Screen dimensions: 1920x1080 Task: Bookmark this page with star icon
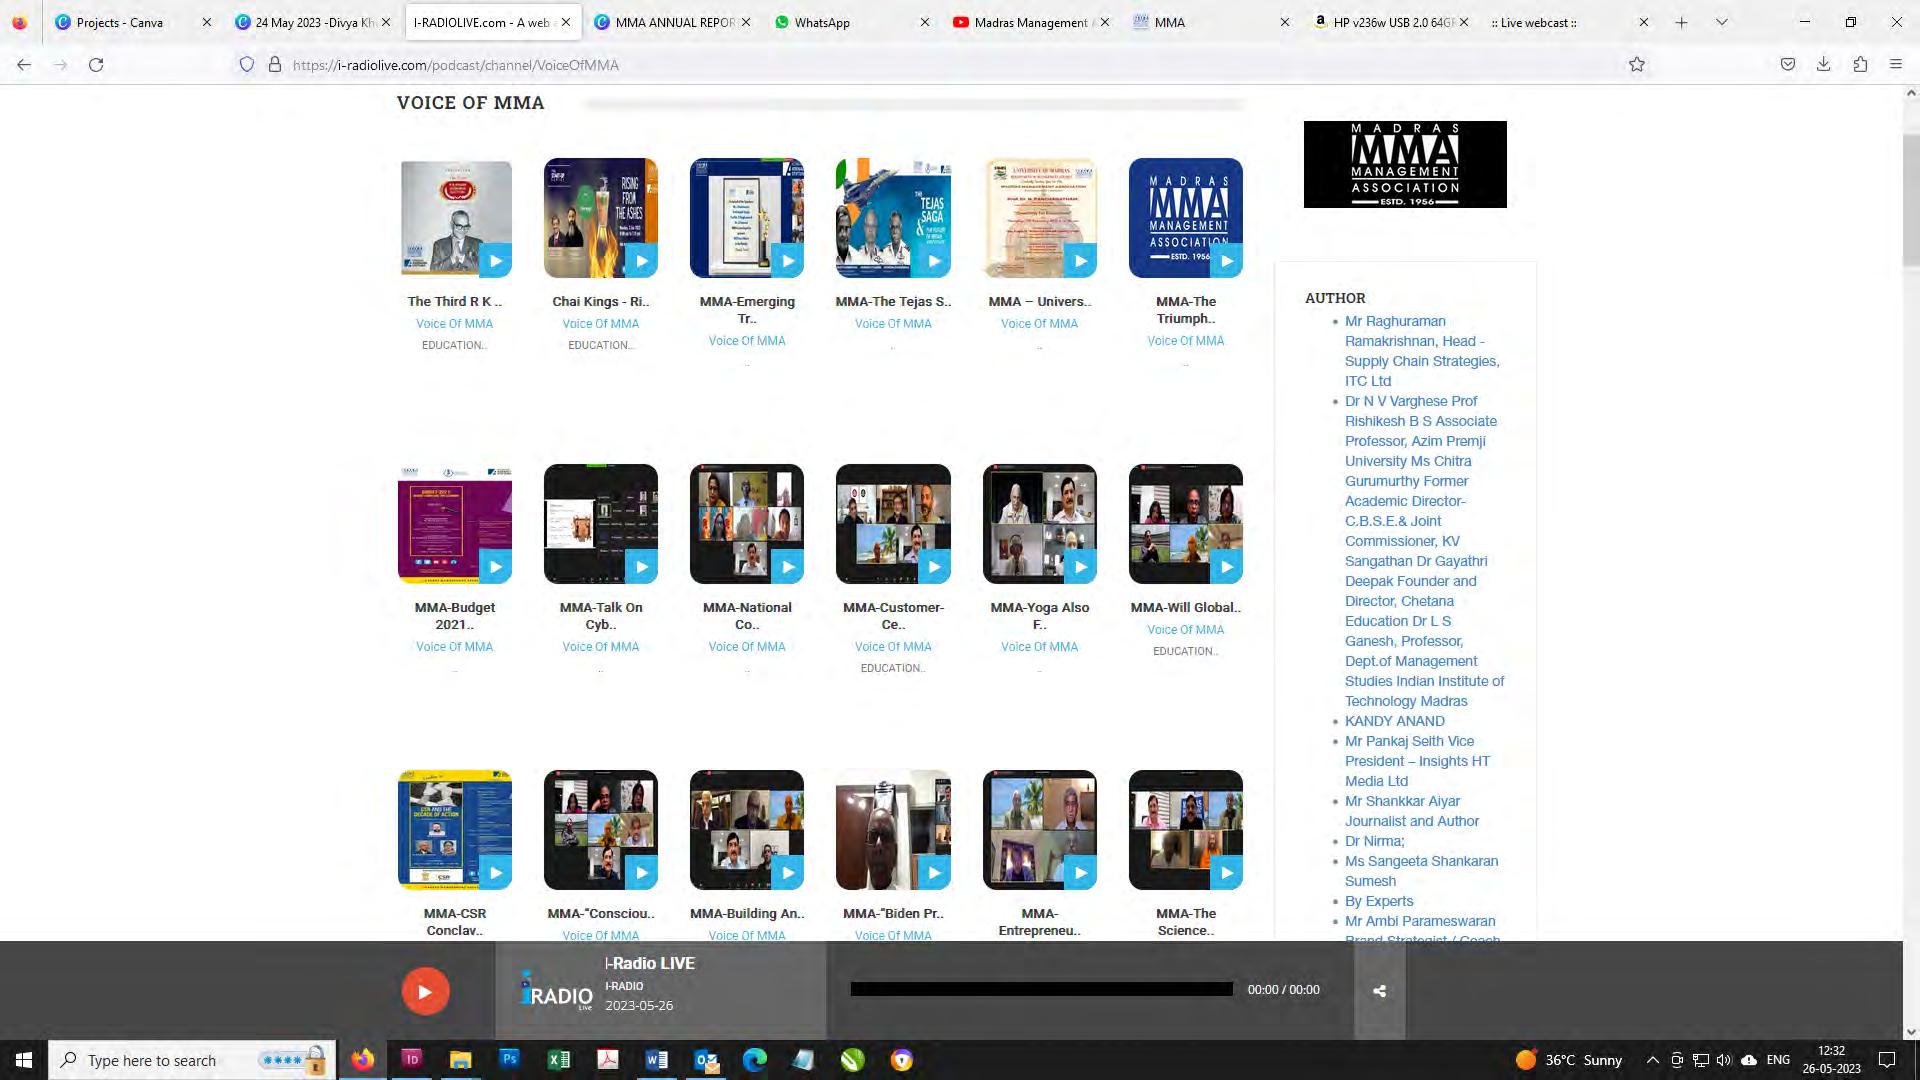[1637, 65]
